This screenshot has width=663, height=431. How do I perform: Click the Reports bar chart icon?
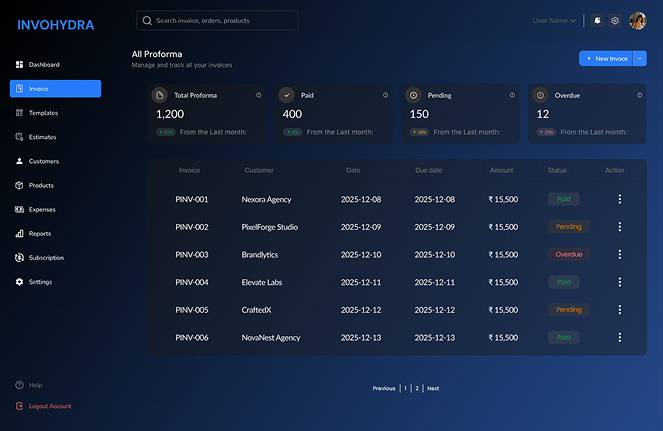(x=19, y=233)
